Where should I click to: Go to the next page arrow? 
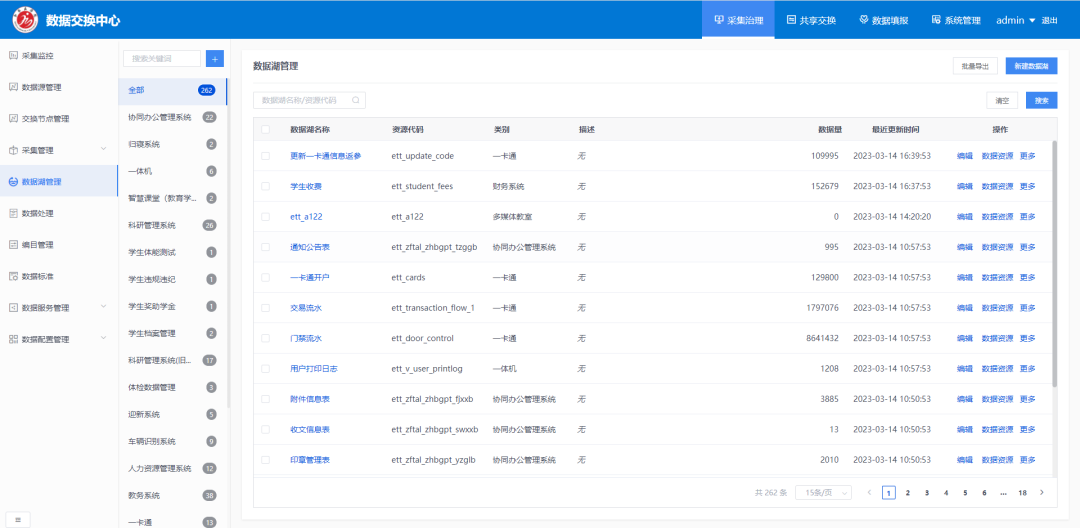tap(1042, 492)
